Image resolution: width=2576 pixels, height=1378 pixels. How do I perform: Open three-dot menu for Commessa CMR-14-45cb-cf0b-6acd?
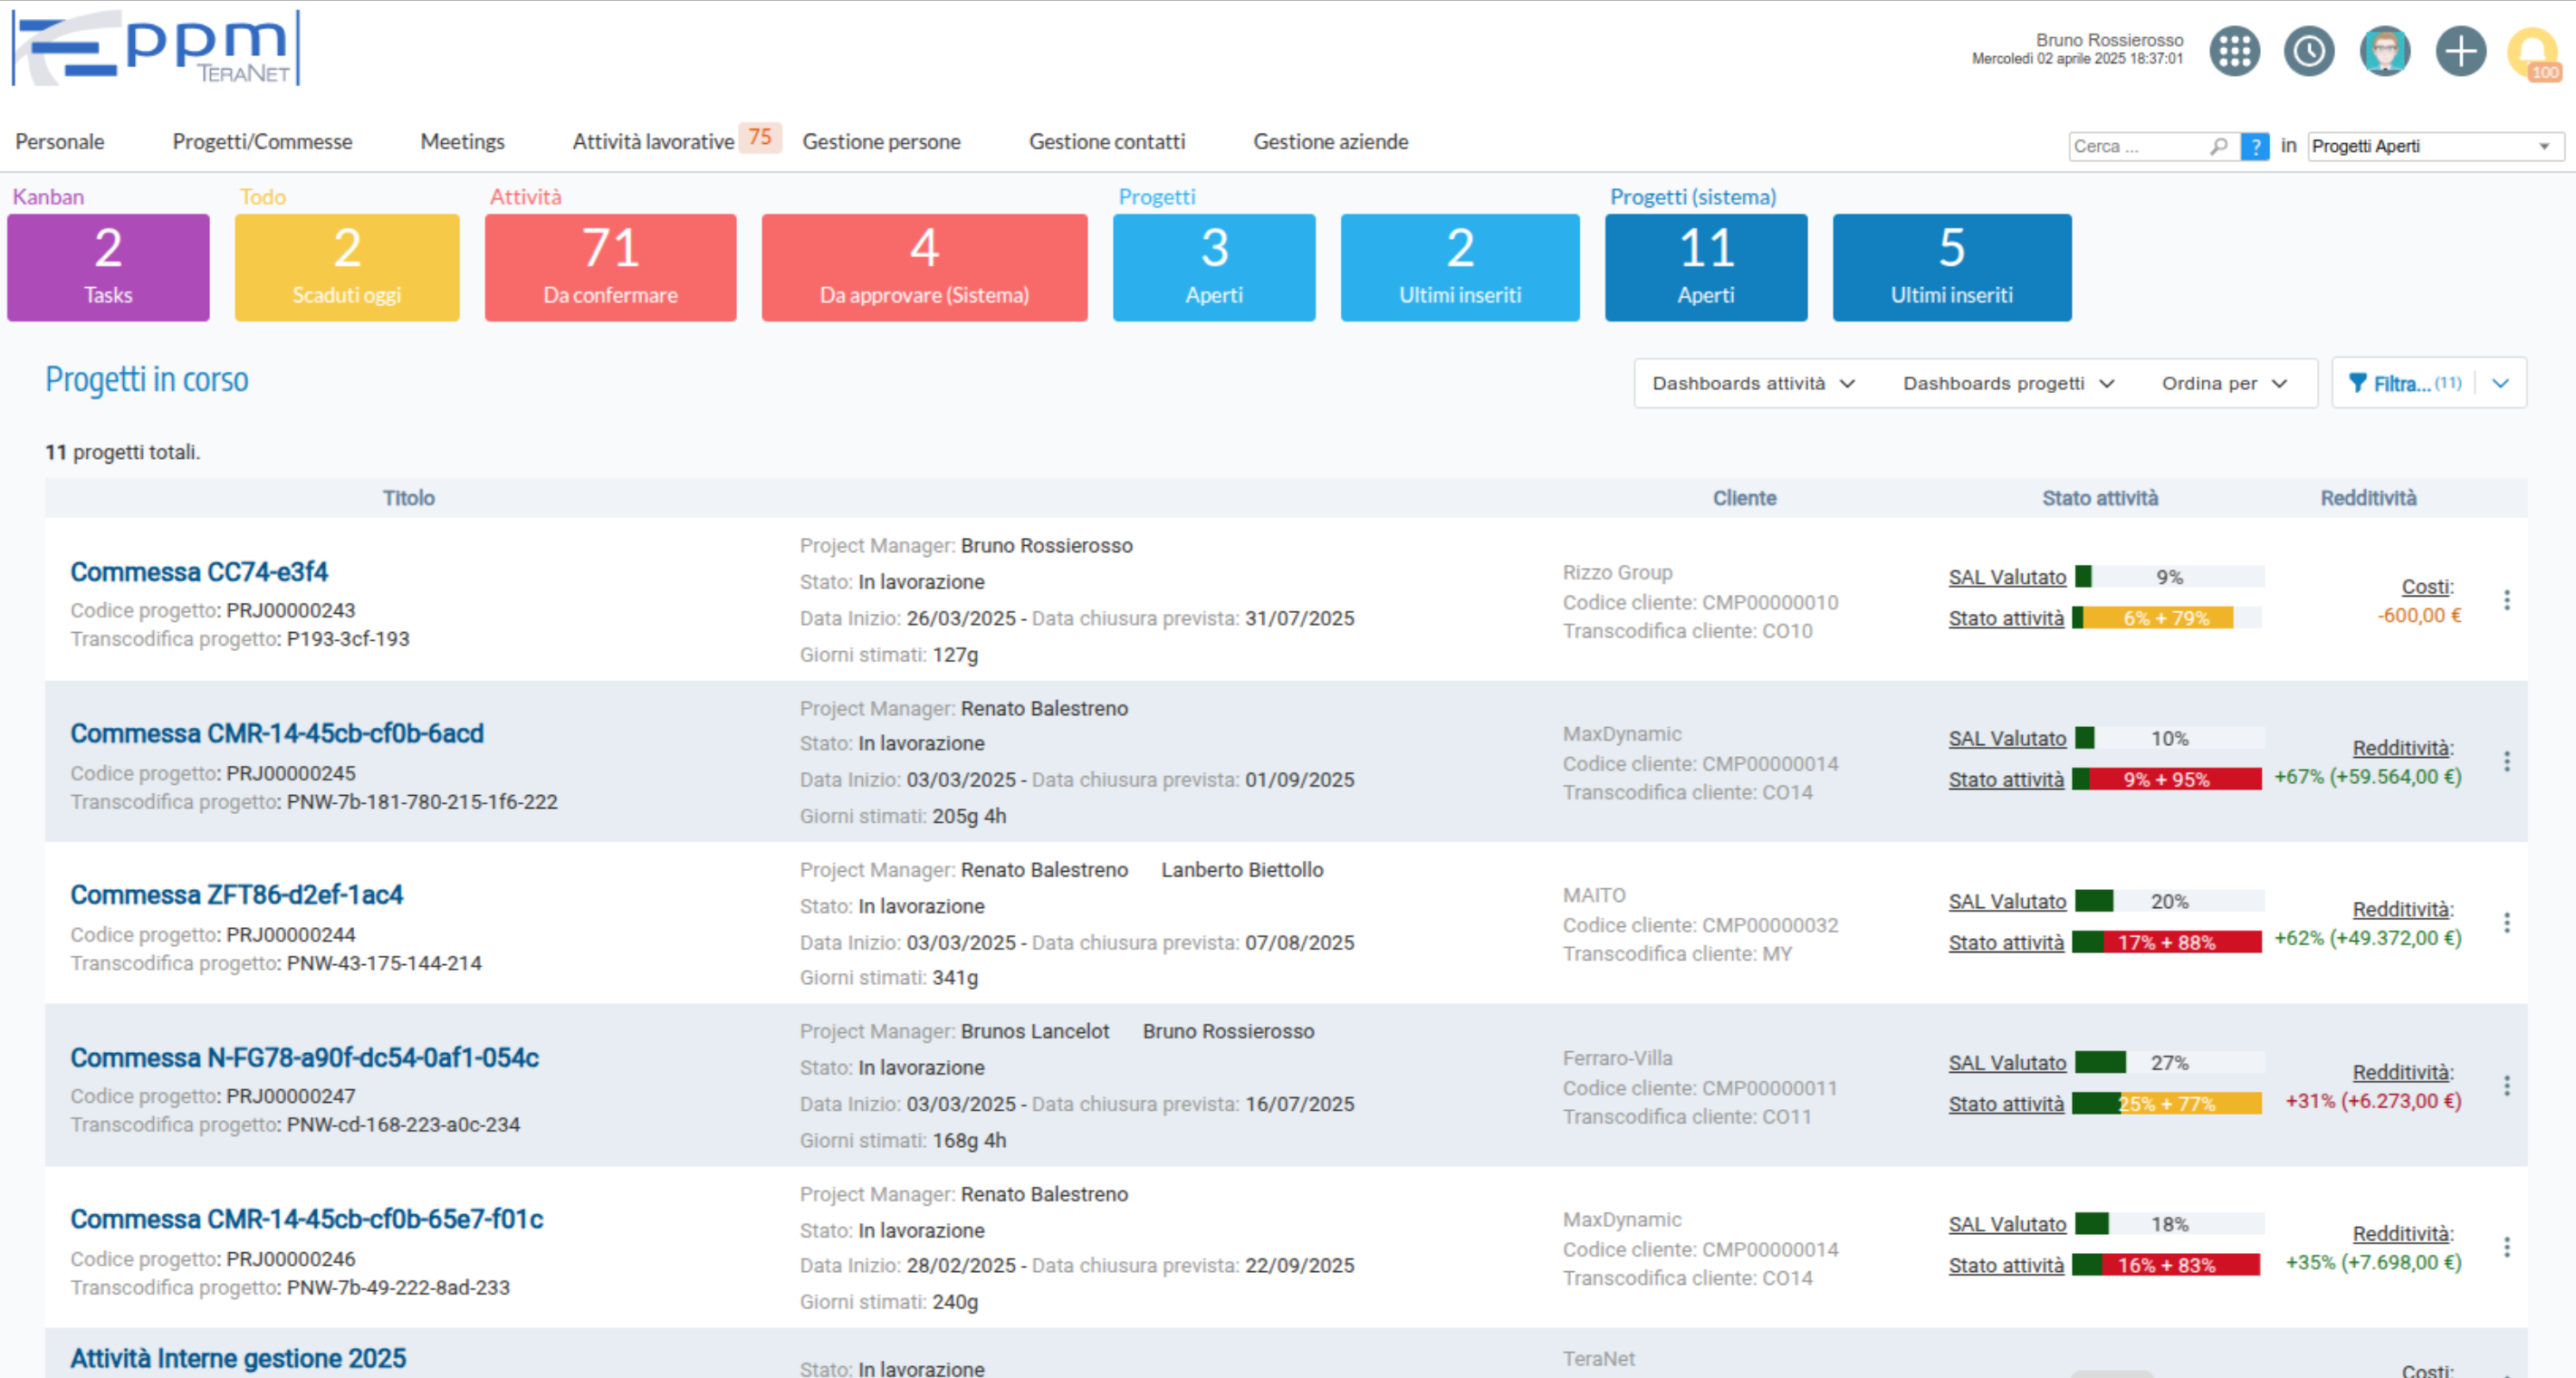tap(2506, 762)
